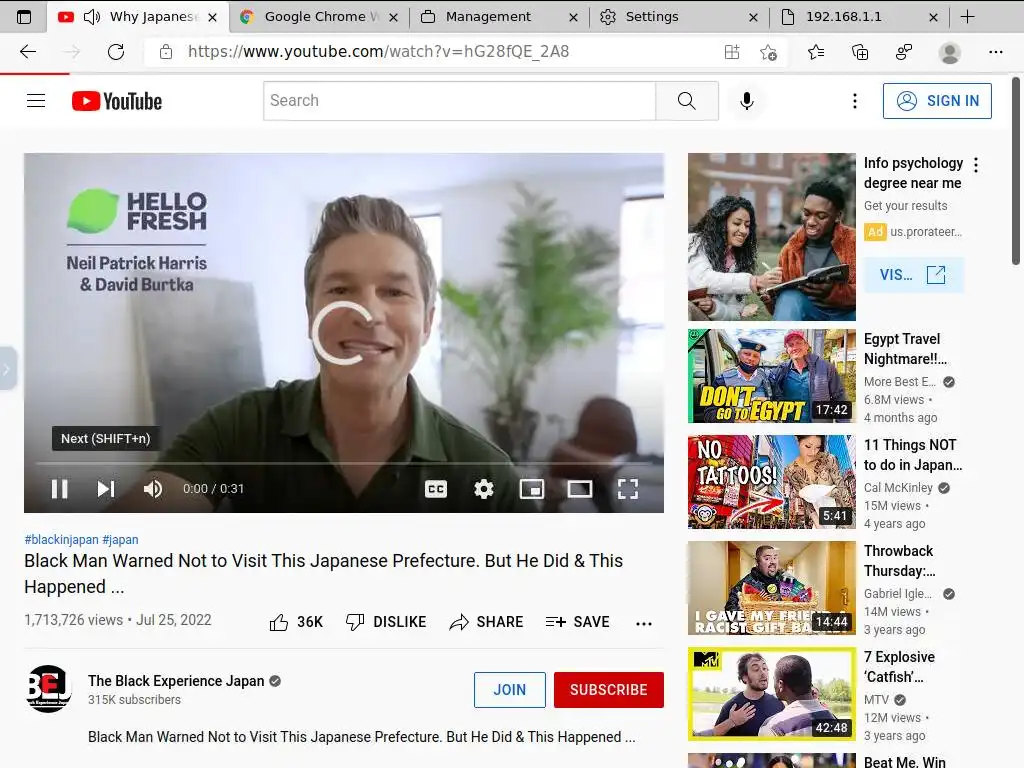Image resolution: width=1024 pixels, height=768 pixels.
Task: Open browser Settings and more ellipsis
Action: click(995, 52)
